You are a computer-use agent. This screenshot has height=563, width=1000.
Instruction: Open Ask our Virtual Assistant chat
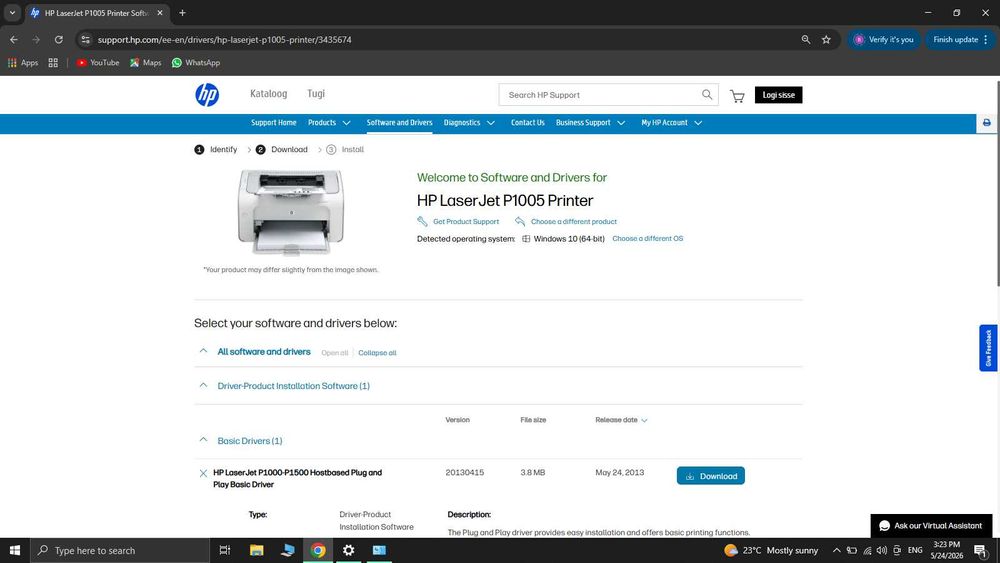tap(931, 525)
